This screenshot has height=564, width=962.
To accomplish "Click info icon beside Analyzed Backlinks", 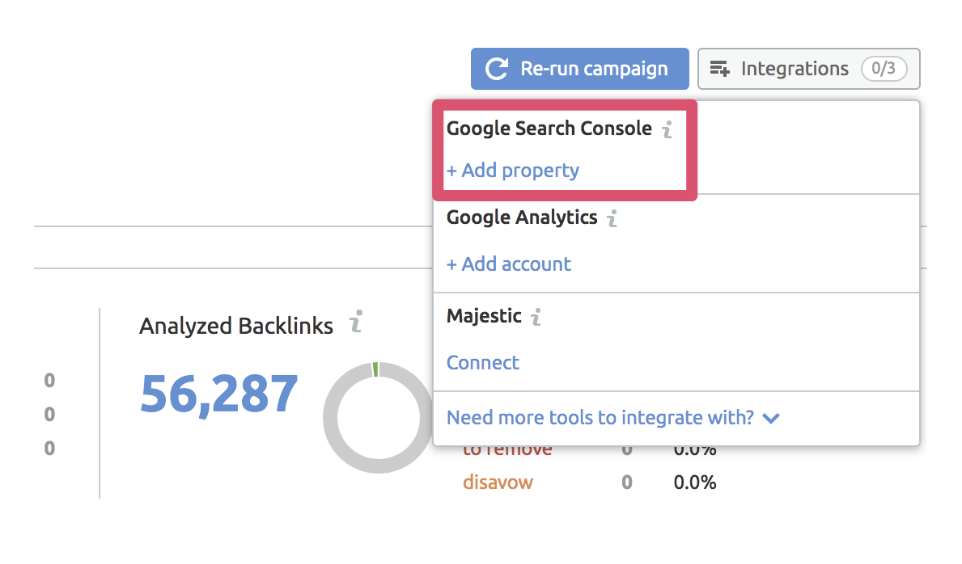I will point(355,323).
